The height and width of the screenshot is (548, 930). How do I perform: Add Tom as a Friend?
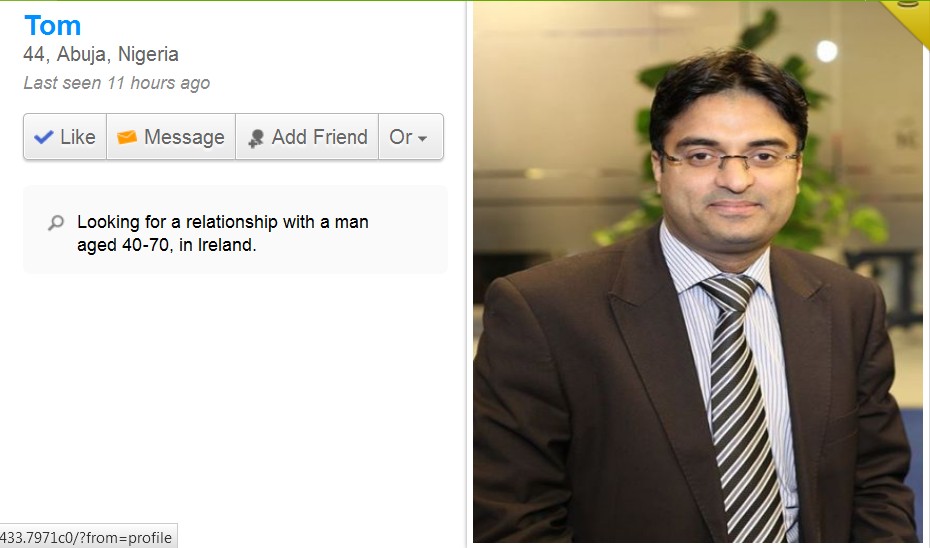[x=307, y=137]
